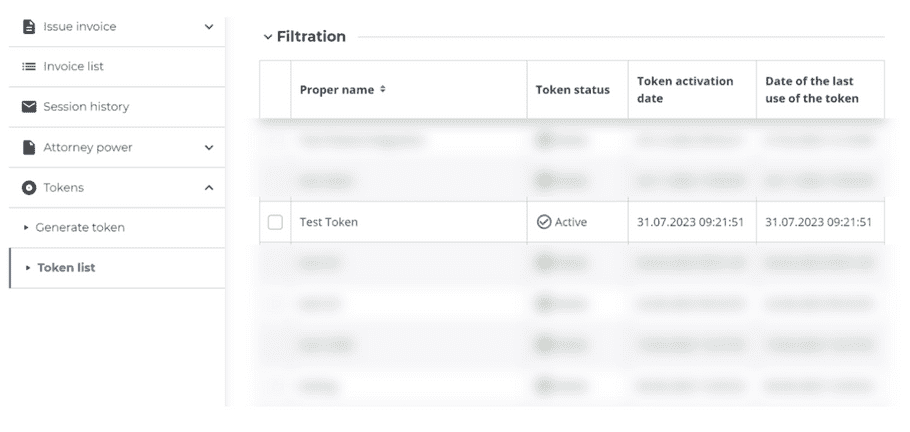Click the Tokens circle icon
Screen dimensions: 910x432
click(29, 188)
